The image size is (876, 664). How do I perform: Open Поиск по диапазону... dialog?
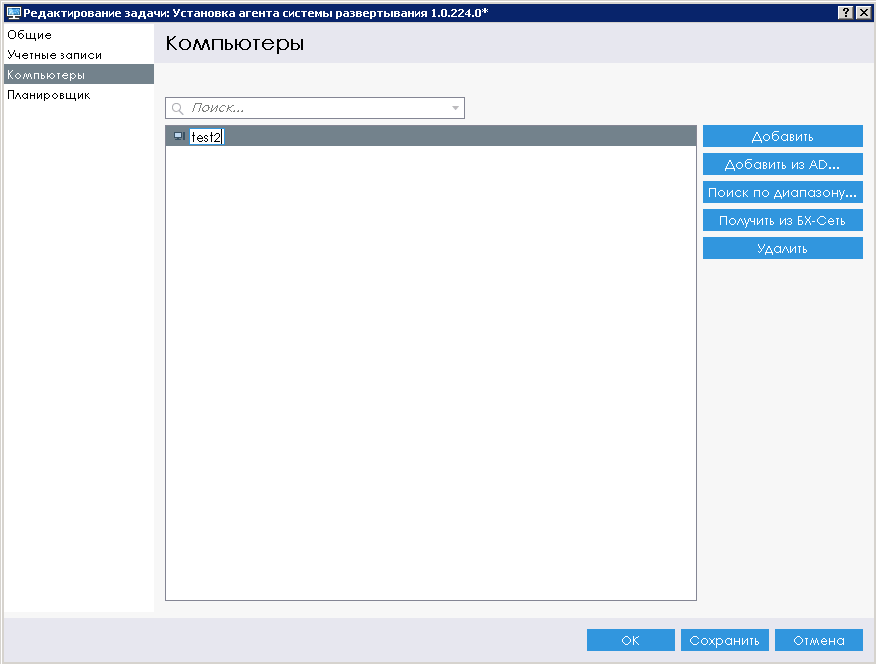pos(782,192)
